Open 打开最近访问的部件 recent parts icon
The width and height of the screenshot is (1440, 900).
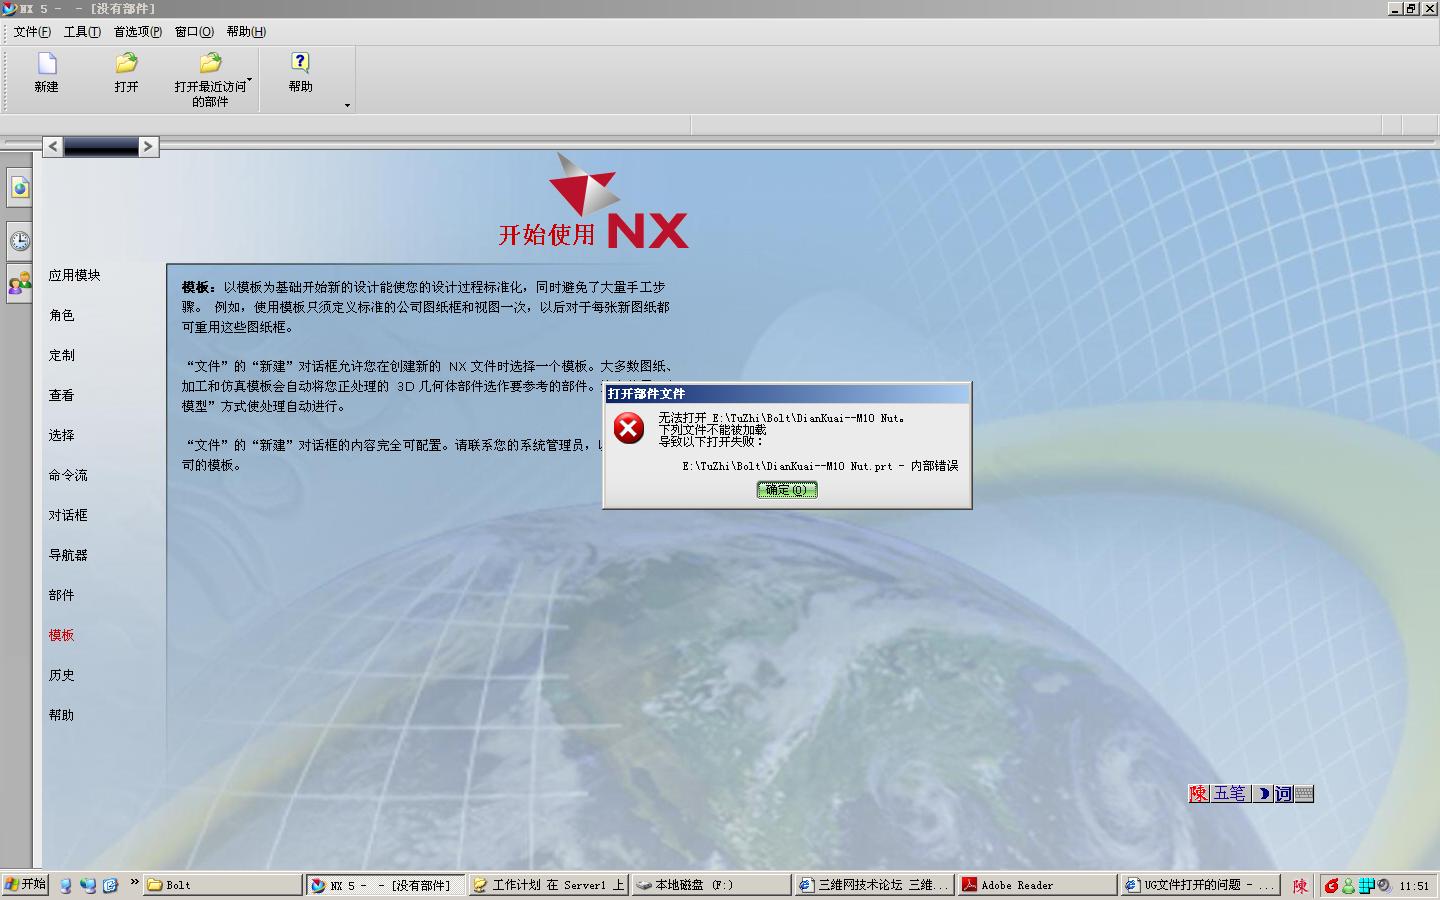tap(210, 63)
